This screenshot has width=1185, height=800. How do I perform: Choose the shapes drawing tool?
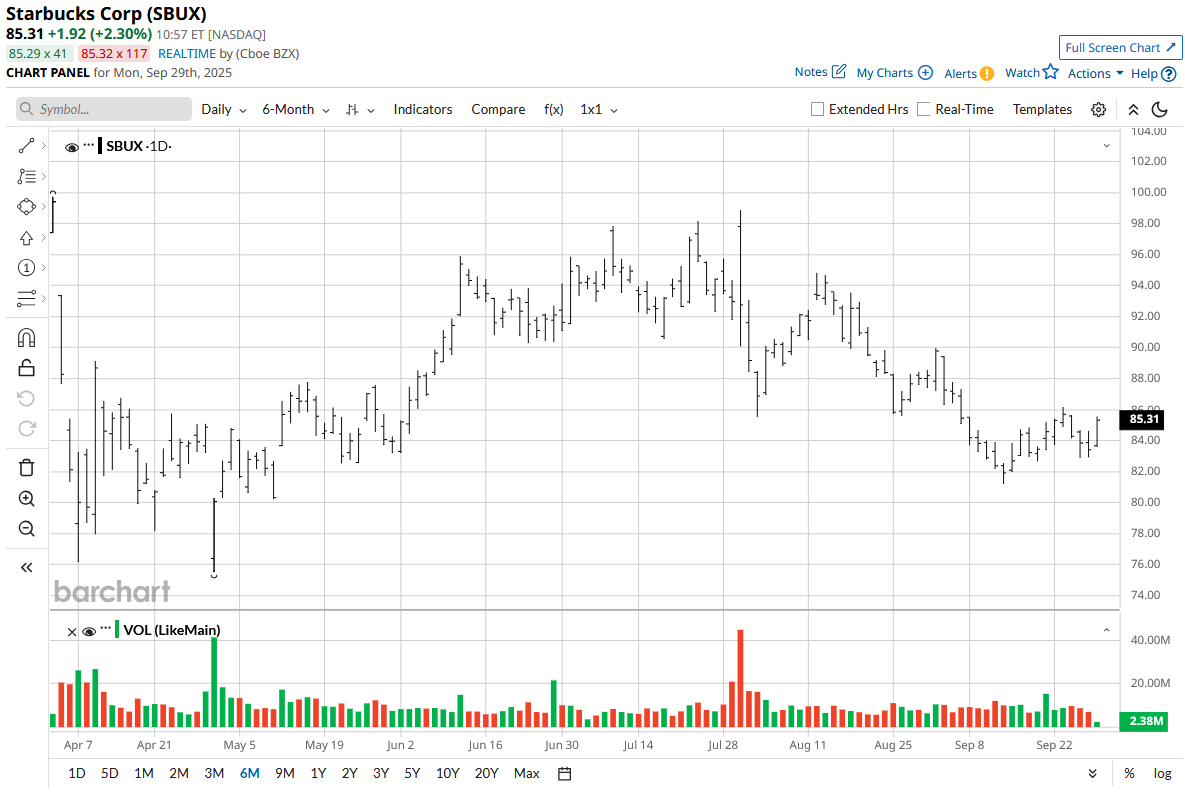pyautogui.click(x=26, y=207)
